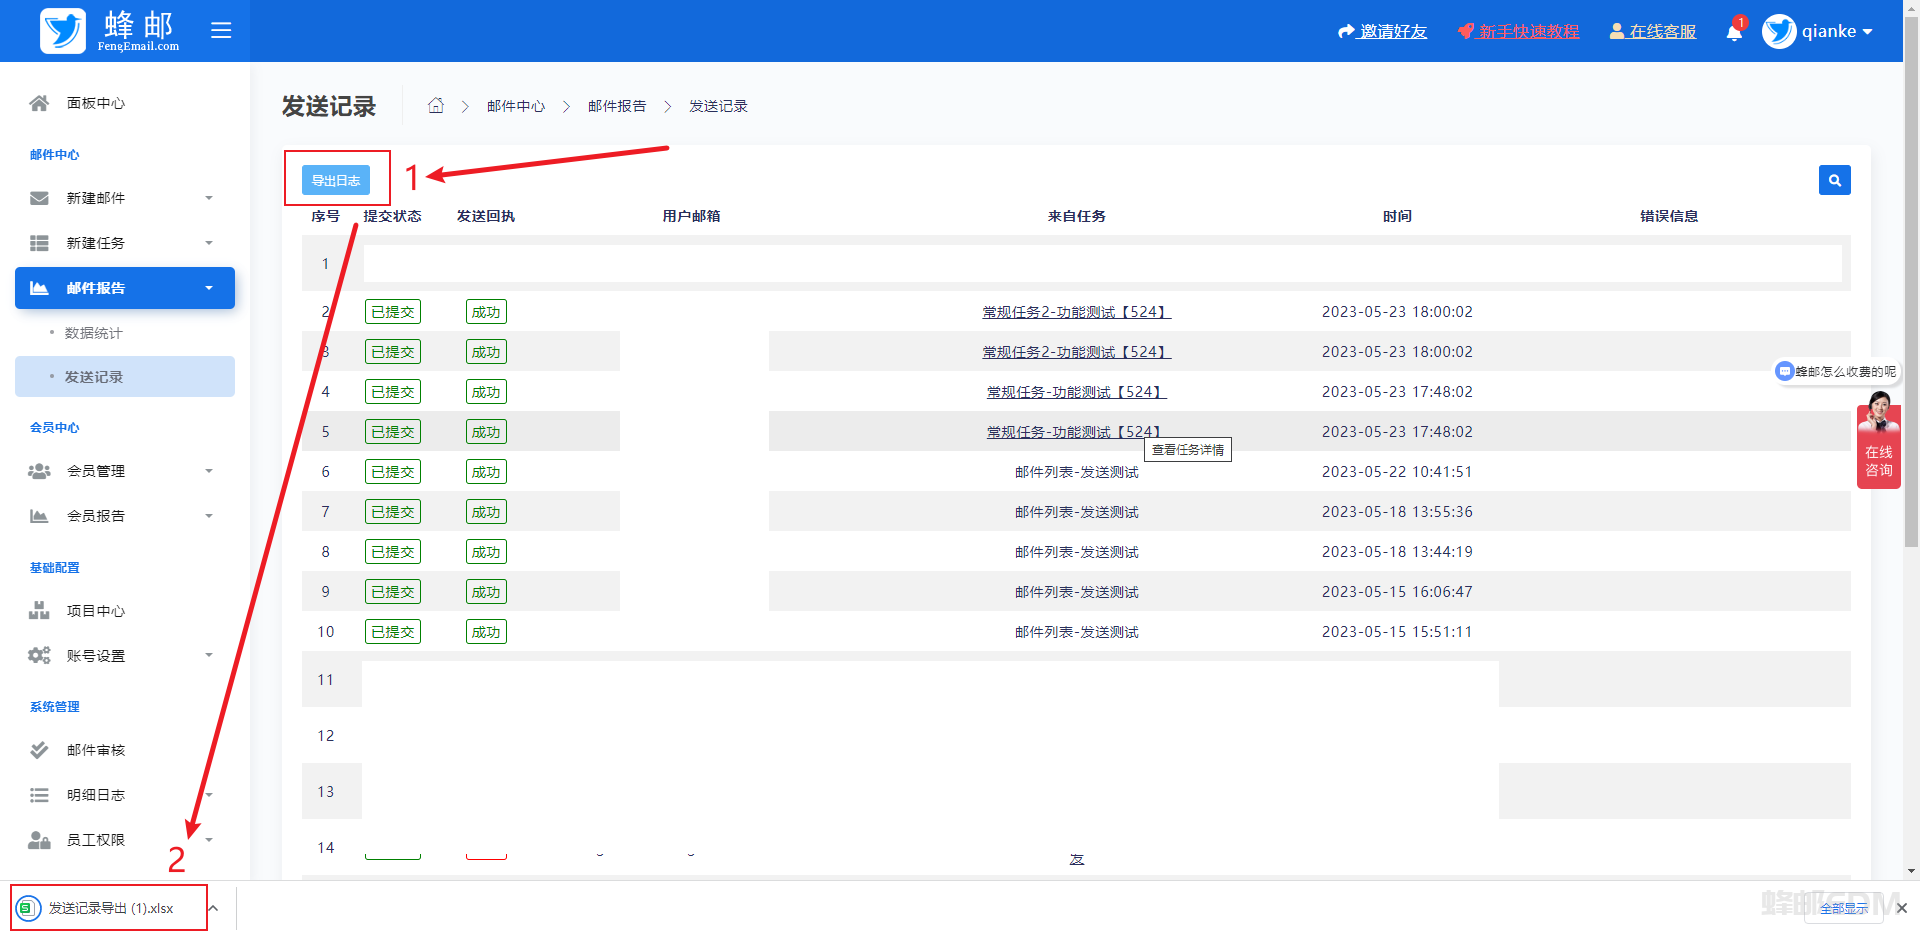Screen dimensions: 1920x935
Task: Click the 邮件报告 chart icon
Action: pos(39,288)
